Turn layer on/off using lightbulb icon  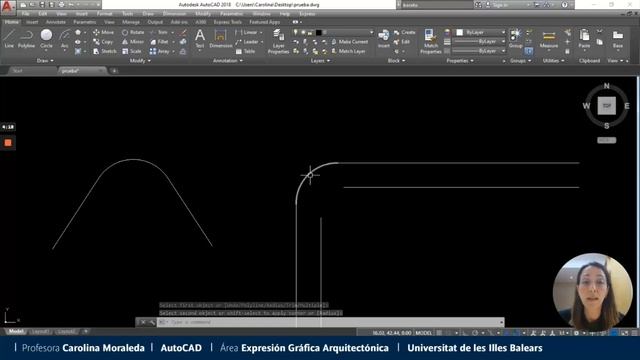point(296,32)
